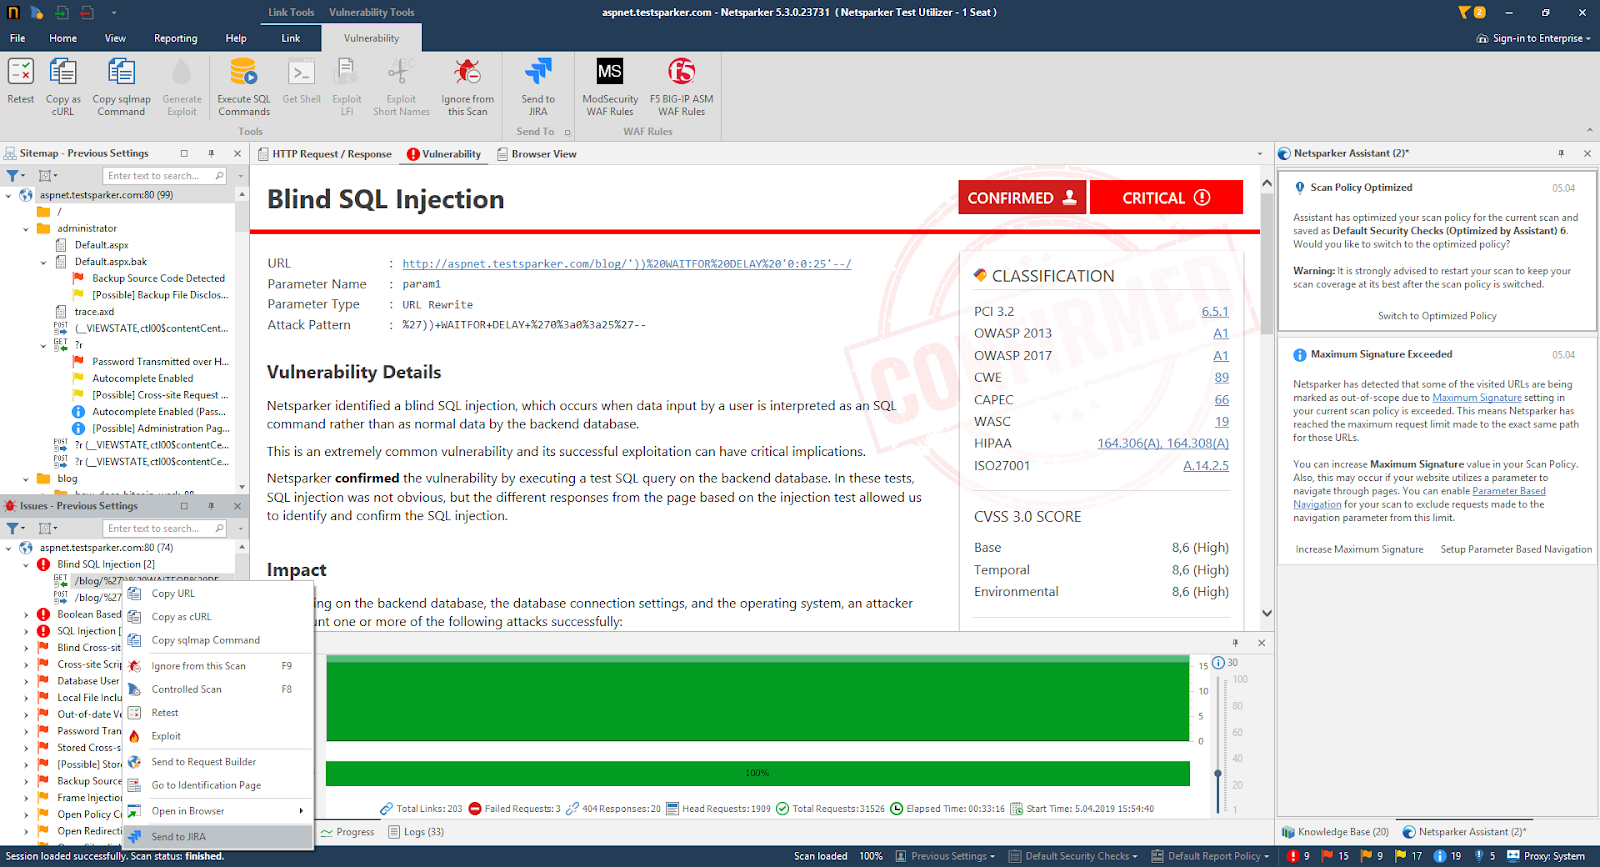
Task: Select Send to Request Builder menu entry
Action: 203,762
